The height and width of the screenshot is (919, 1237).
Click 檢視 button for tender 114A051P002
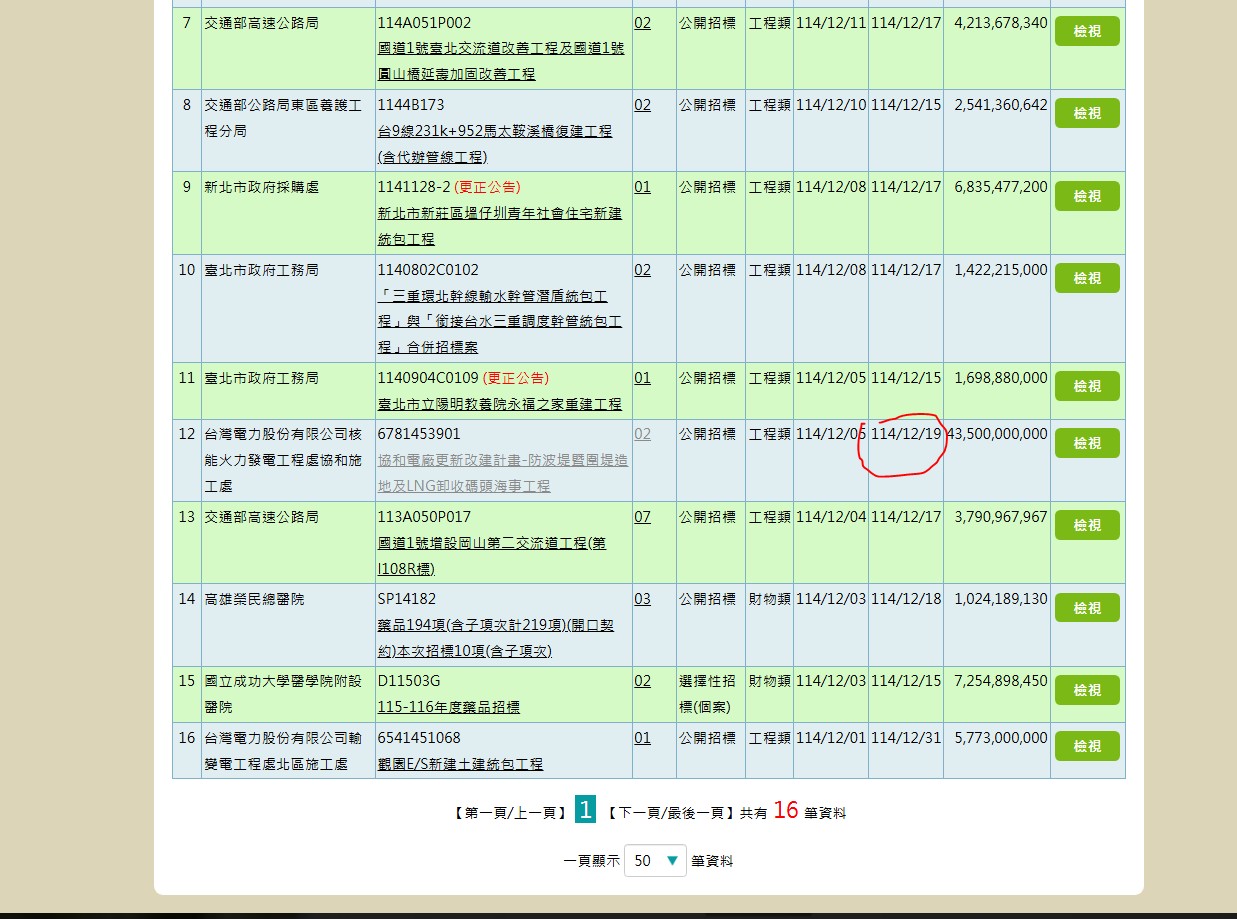tap(1087, 31)
